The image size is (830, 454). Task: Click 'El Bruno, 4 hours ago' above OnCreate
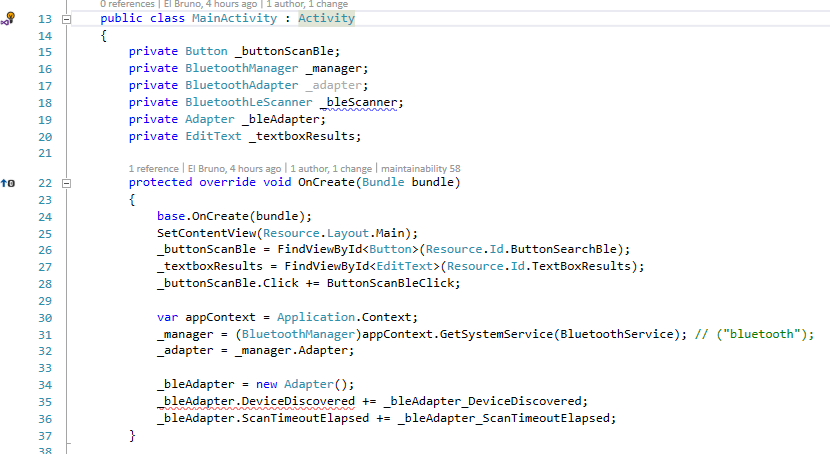236,168
